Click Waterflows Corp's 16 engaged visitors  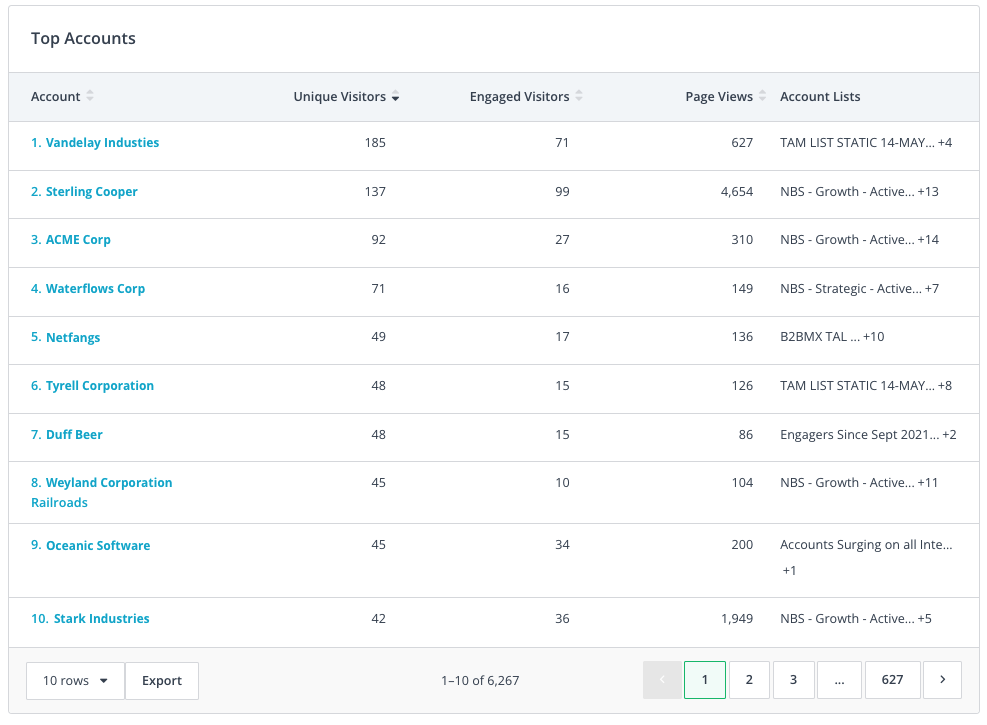(562, 289)
